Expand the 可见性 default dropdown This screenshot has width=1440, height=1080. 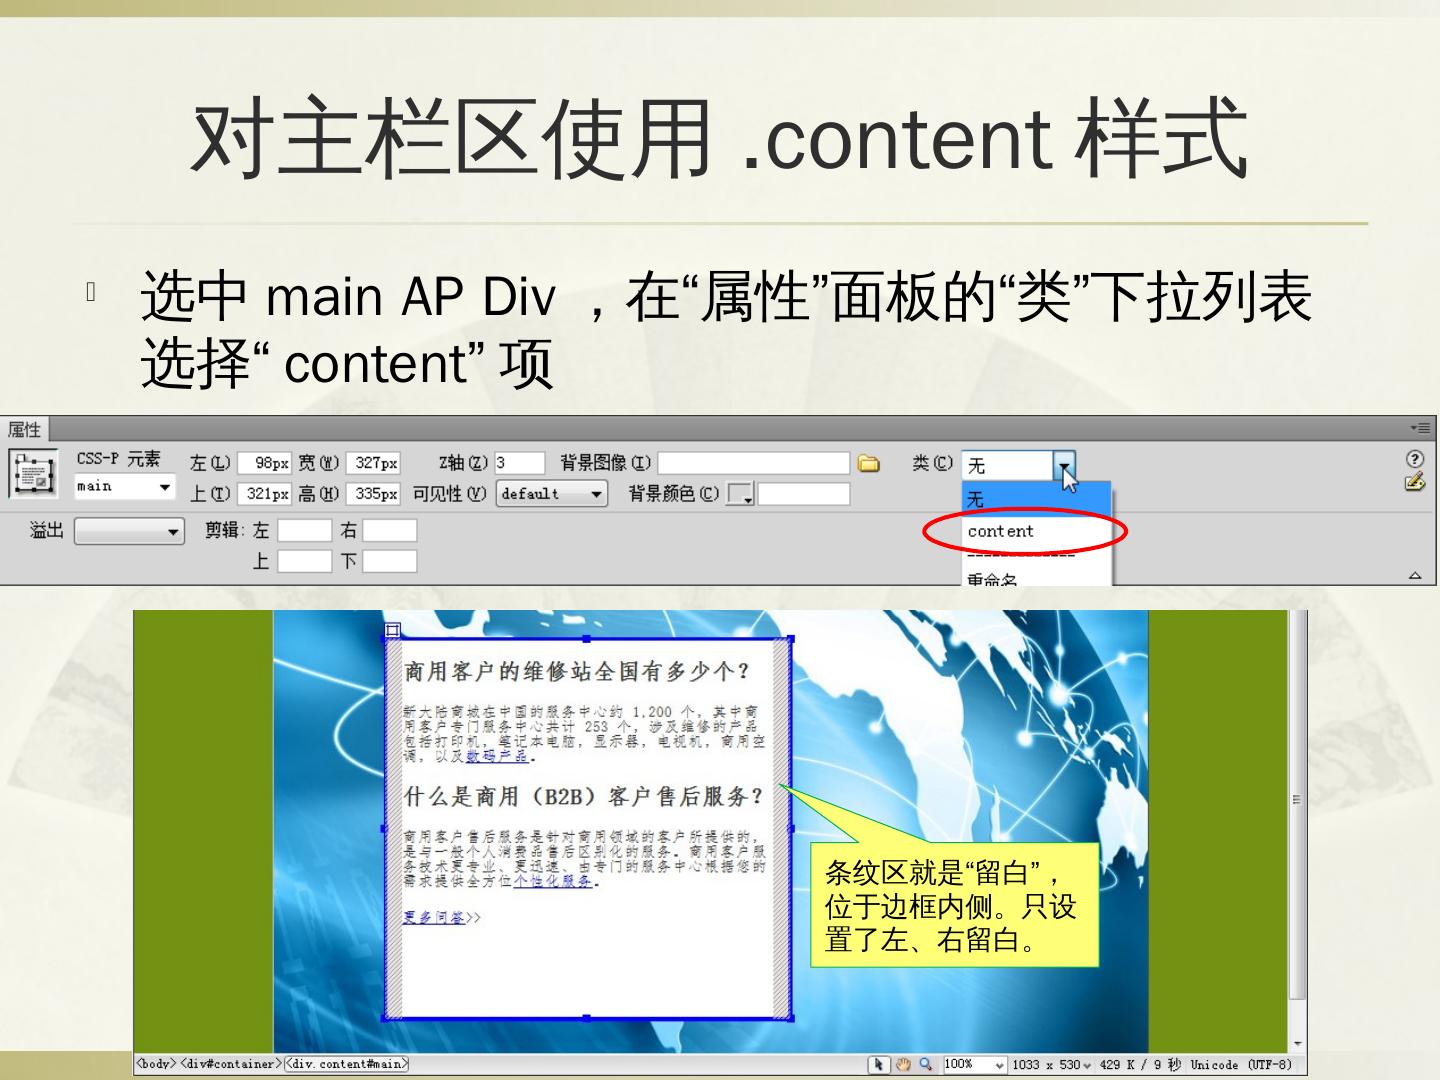(x=596, y=494)
